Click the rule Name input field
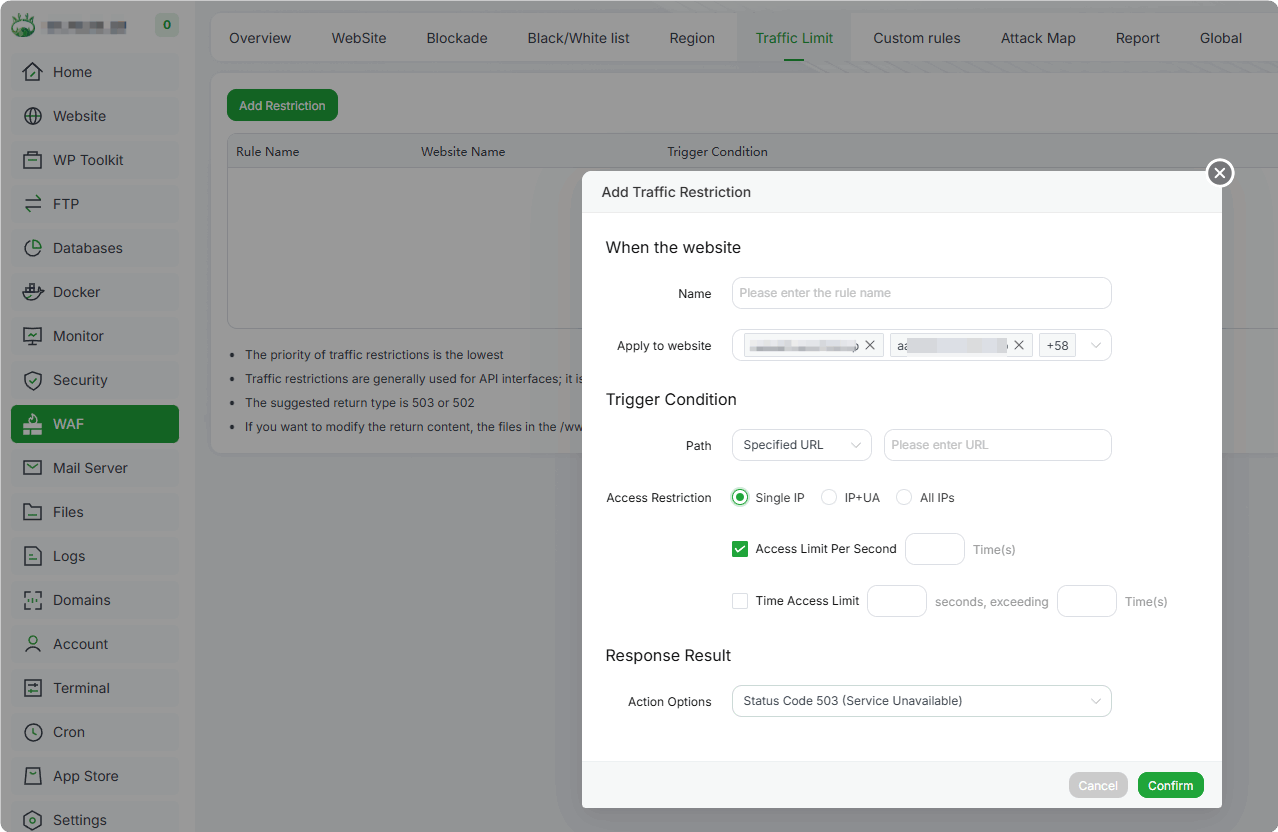1278x832 pixels. pyautogui.click(x=921, y=293)
